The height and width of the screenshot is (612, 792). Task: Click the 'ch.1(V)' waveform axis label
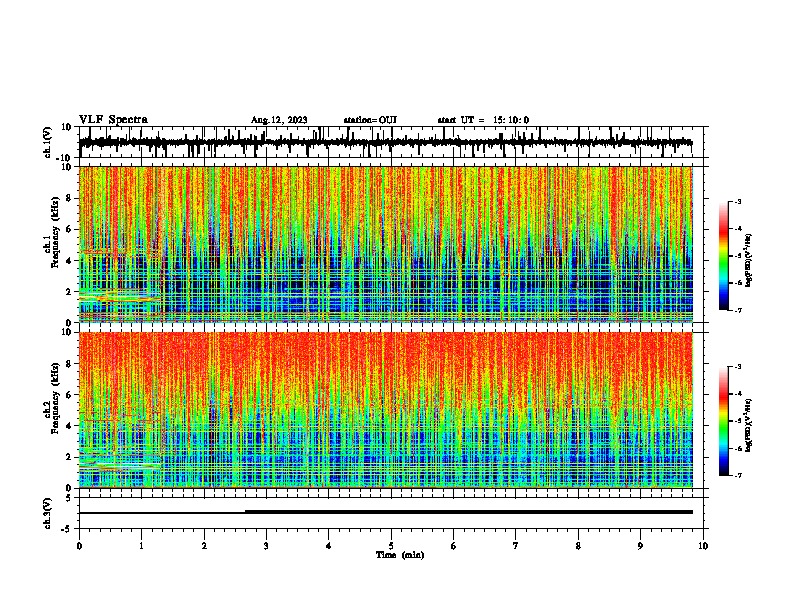coord(48,142)
